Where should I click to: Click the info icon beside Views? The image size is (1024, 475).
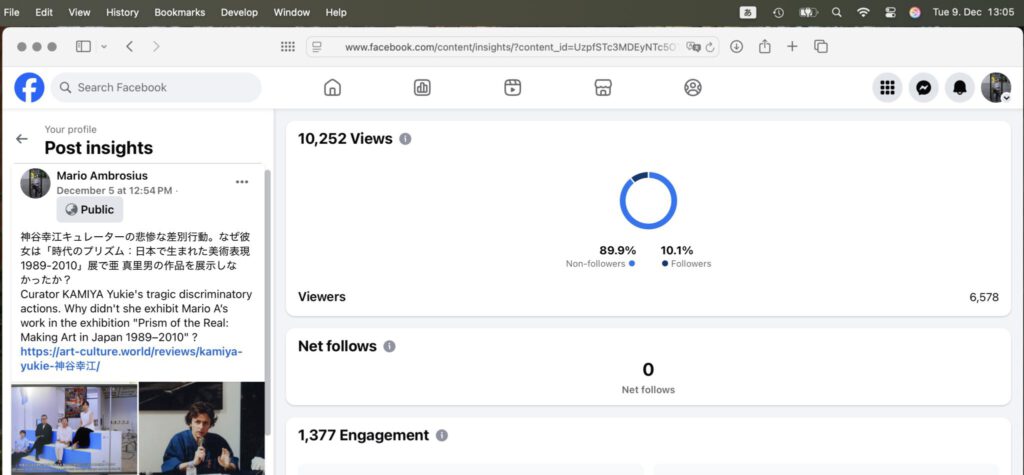tap(405, 139)
